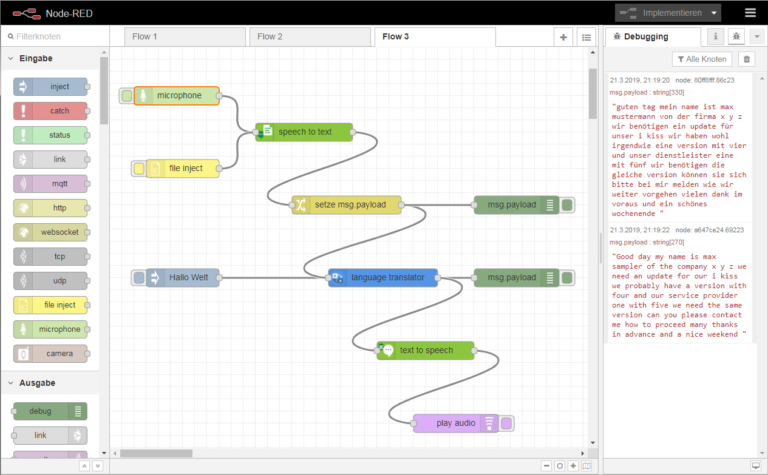The height and width of the screenshot is (475, 768).
Task: Click the English debug message starting "Good day"
Action: (679, 295)
